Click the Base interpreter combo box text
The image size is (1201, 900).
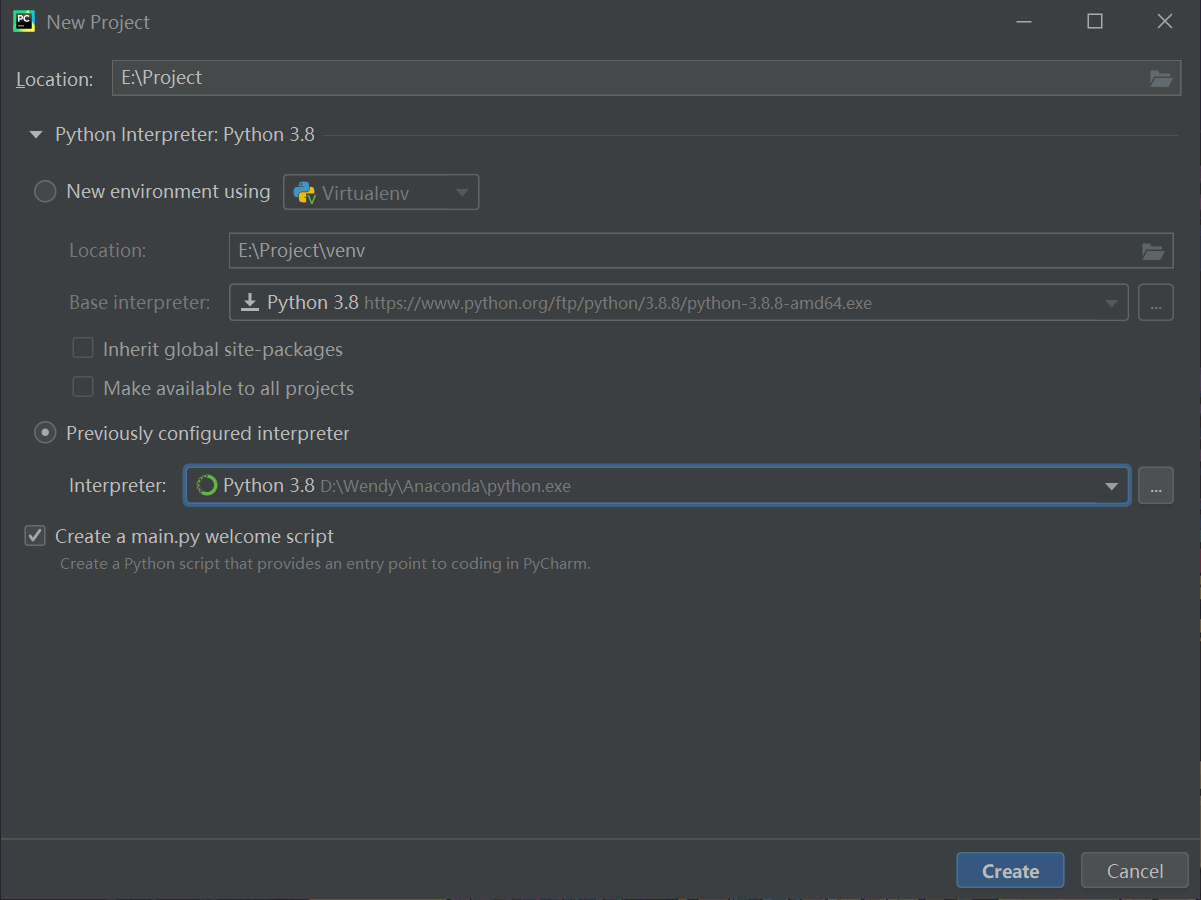[x=679, y=302]
